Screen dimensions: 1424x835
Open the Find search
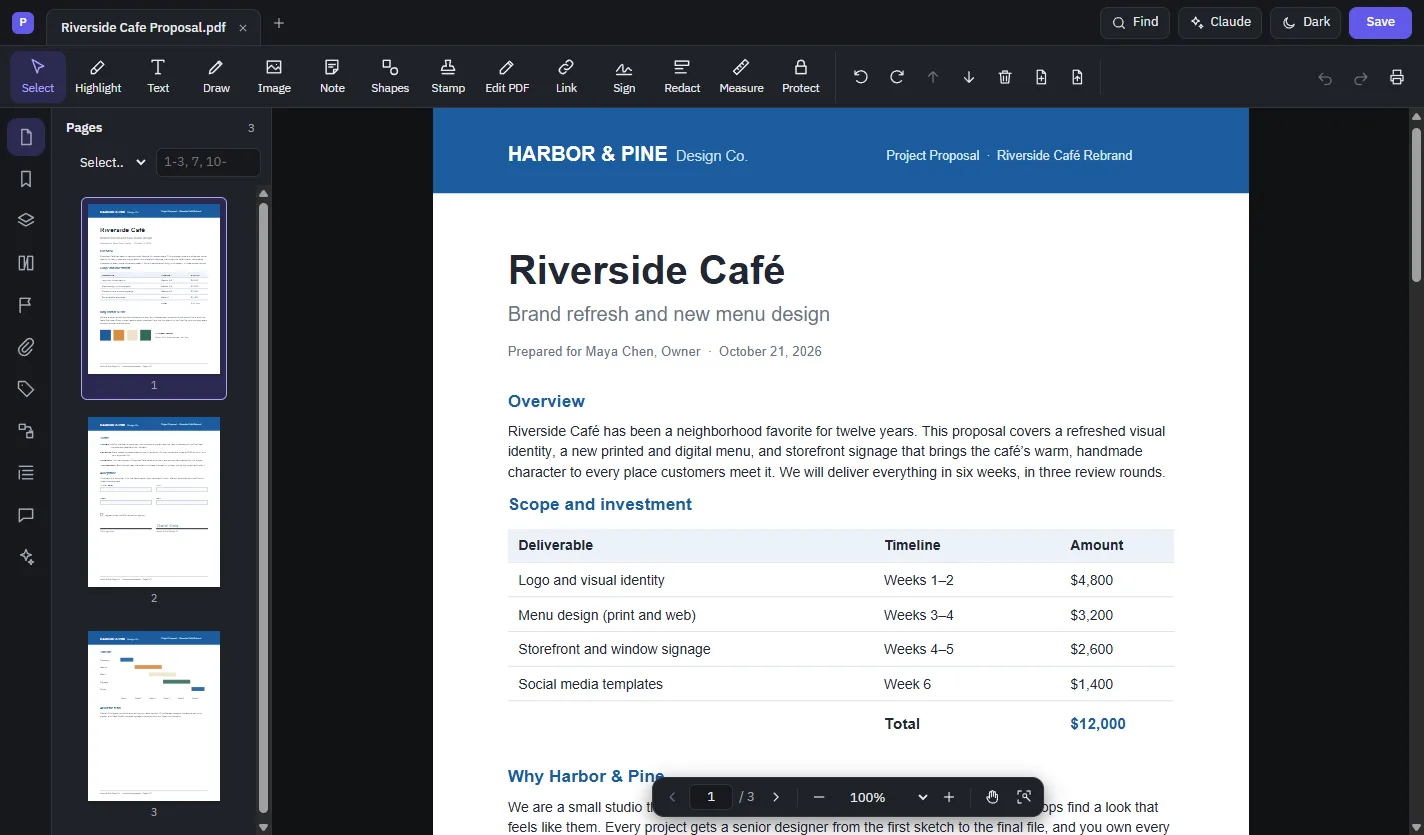(x=1135, y=22)
